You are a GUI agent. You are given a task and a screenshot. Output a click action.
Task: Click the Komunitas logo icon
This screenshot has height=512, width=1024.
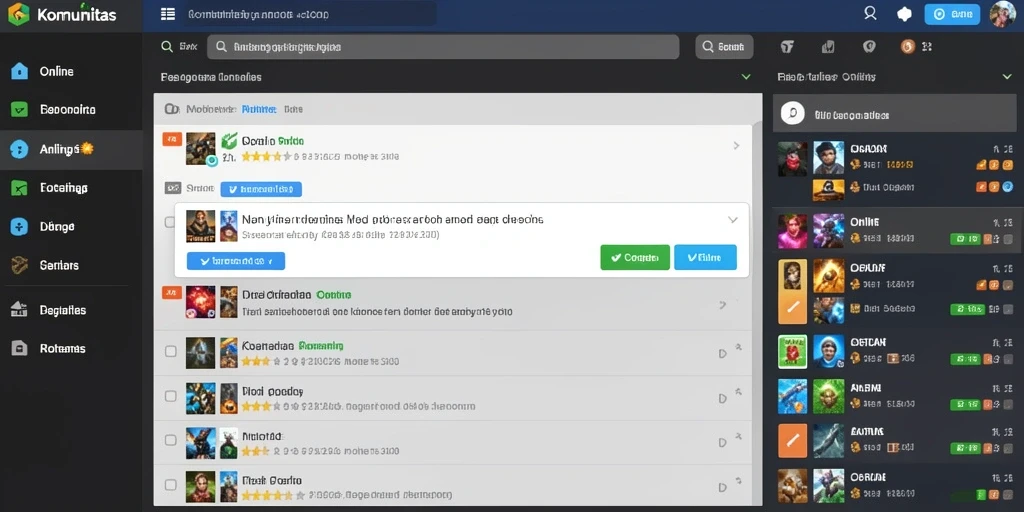pyautogui.click(x=18, y=14)
